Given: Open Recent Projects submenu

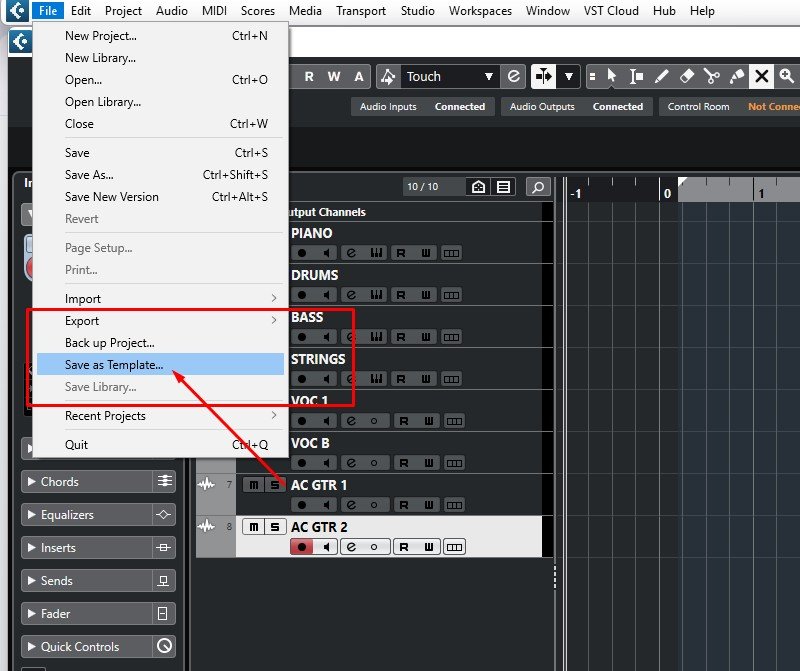Looking at the screenshot, I should pyautogui.click(x=160, y=415).
